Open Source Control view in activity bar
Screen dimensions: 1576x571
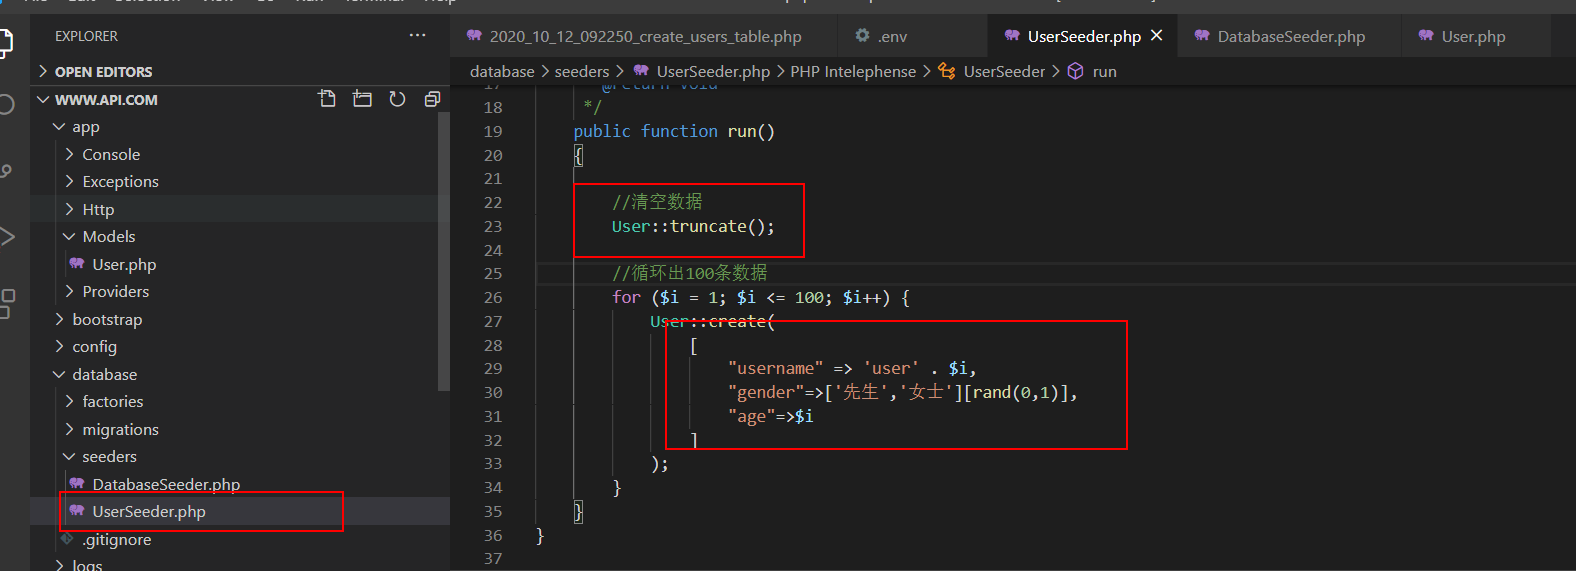6,172
